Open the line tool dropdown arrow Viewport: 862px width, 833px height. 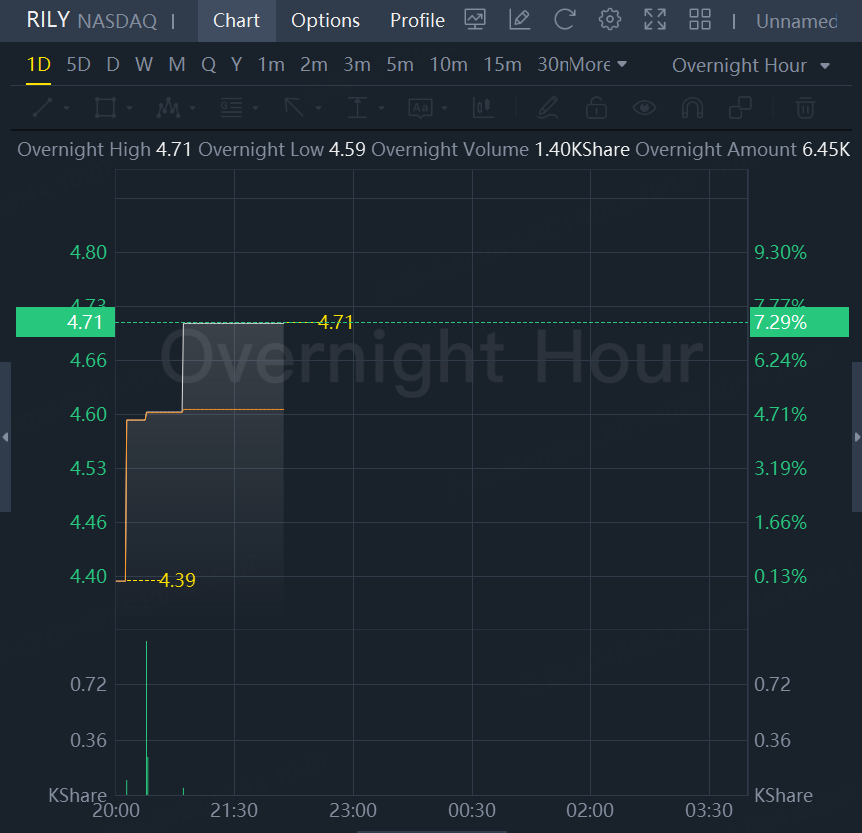click(67, 108)
